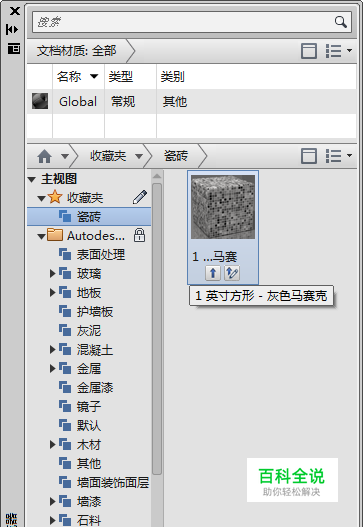Expand the 木材 category
363x527 pixels.
pyautogui.click(x=52, y=445)
